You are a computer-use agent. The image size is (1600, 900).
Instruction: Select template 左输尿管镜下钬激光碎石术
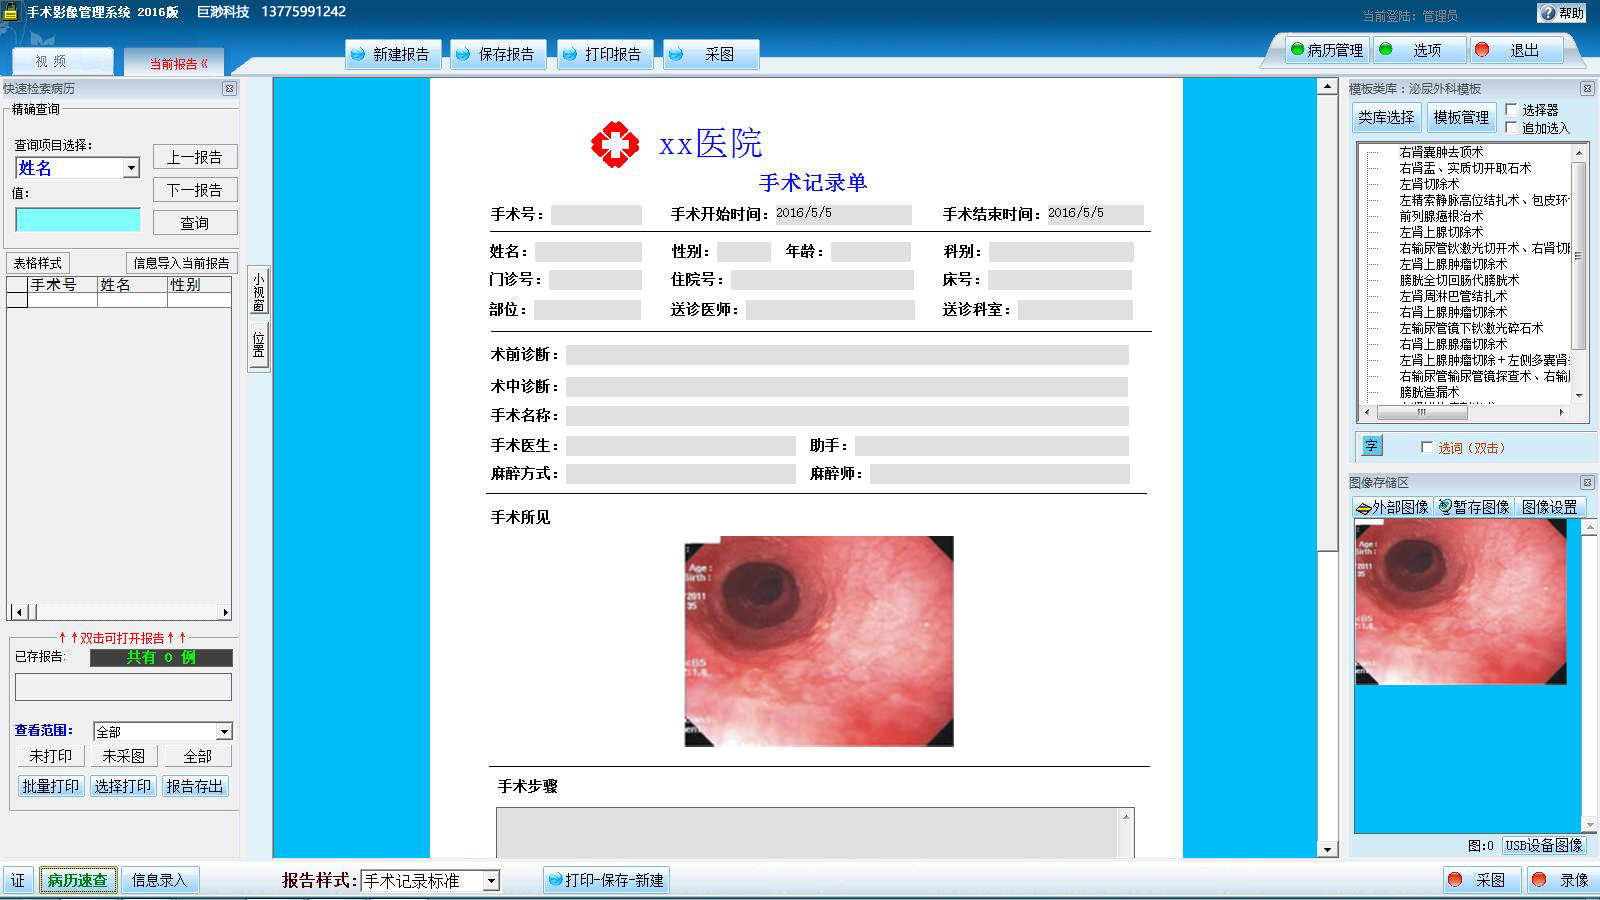point(1471,328)
